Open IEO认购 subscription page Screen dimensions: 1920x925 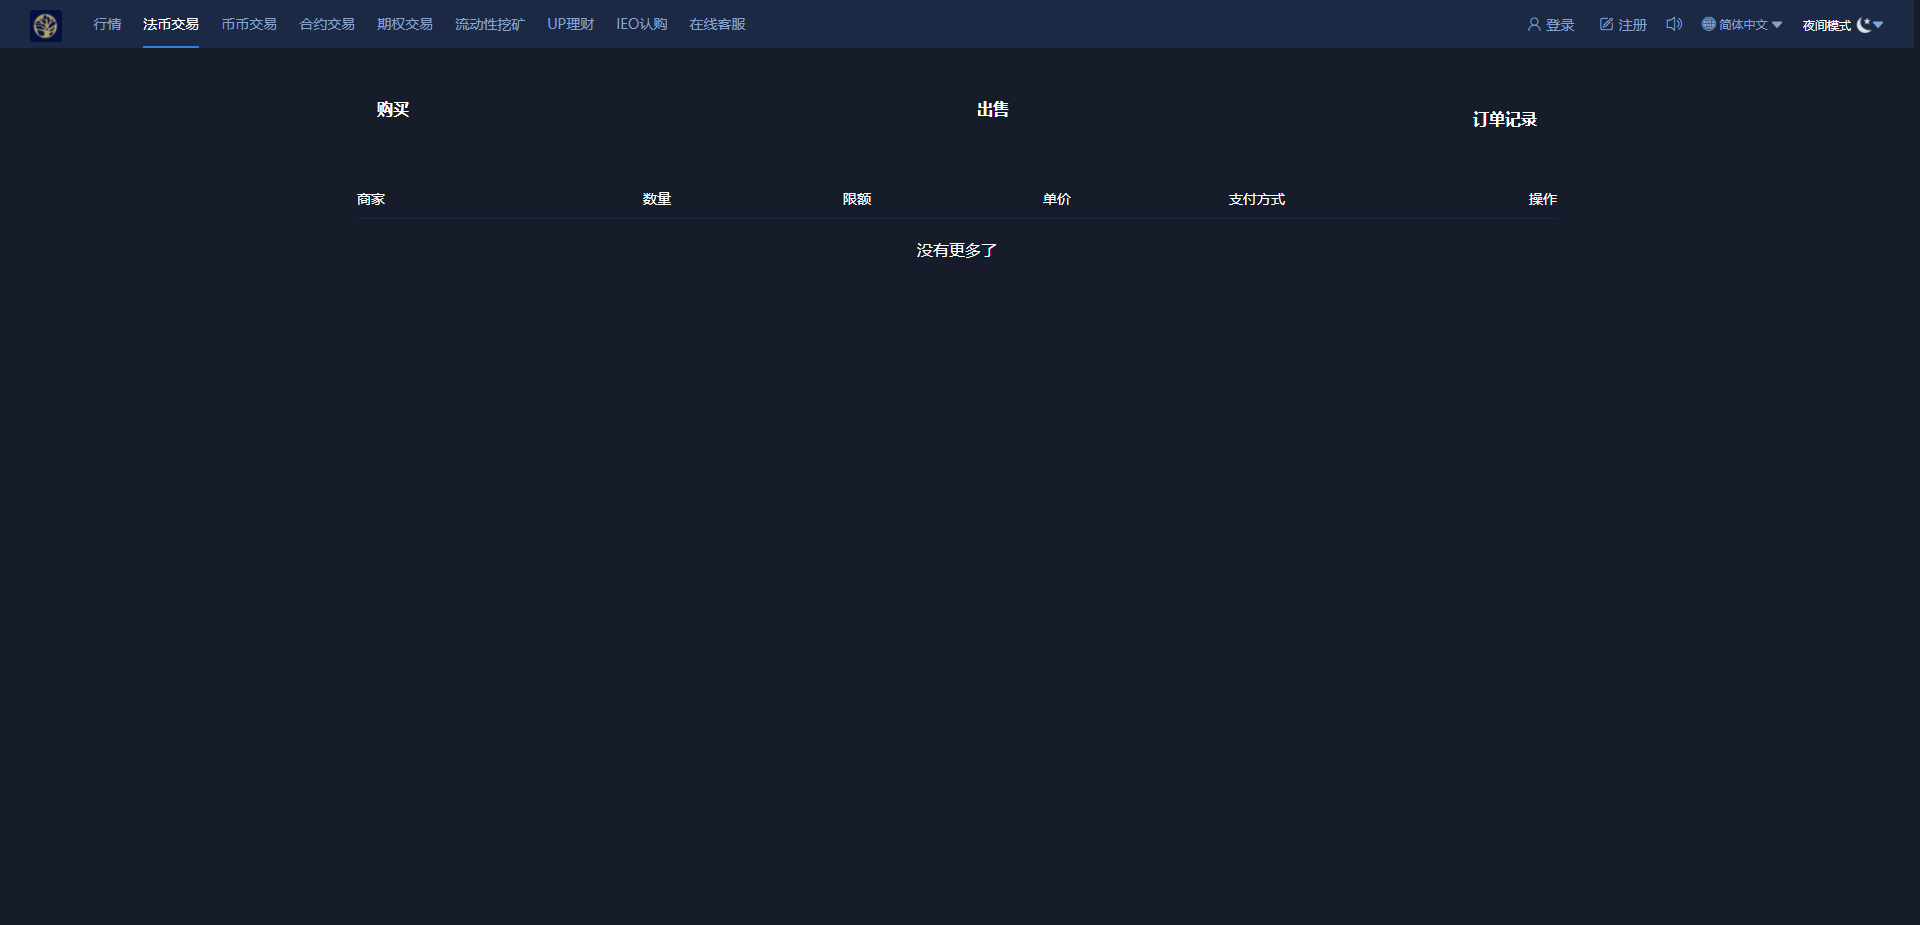pos(641,24)
